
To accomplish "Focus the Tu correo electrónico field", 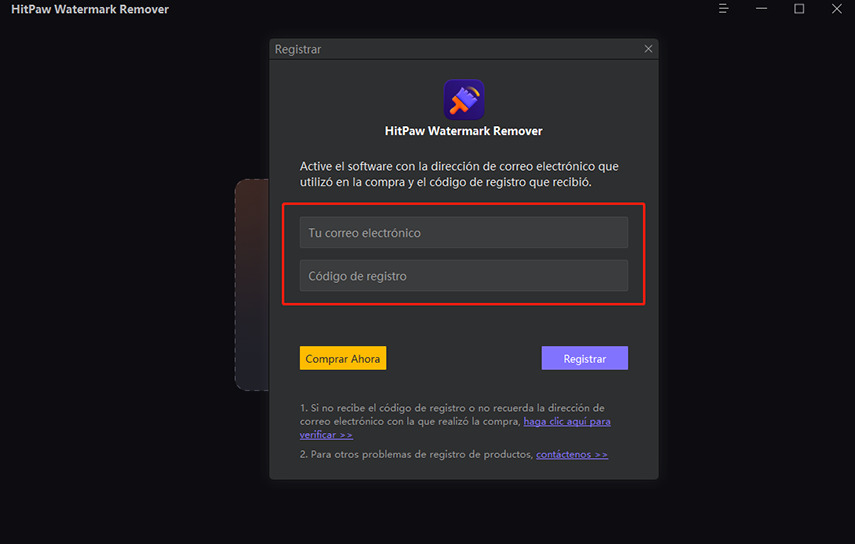I will pyautogui.click(x=463, y=233).
